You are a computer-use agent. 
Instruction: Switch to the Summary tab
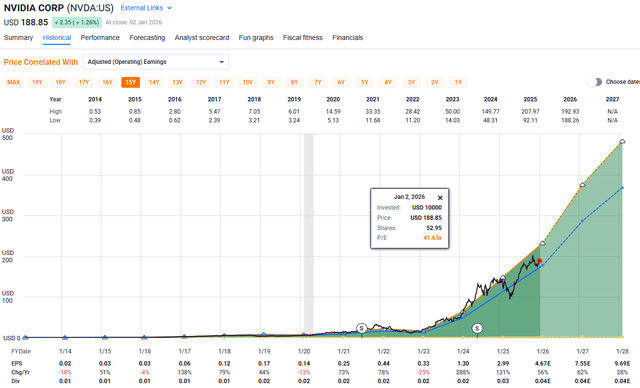pyautogui.click(x=18, y=38)
